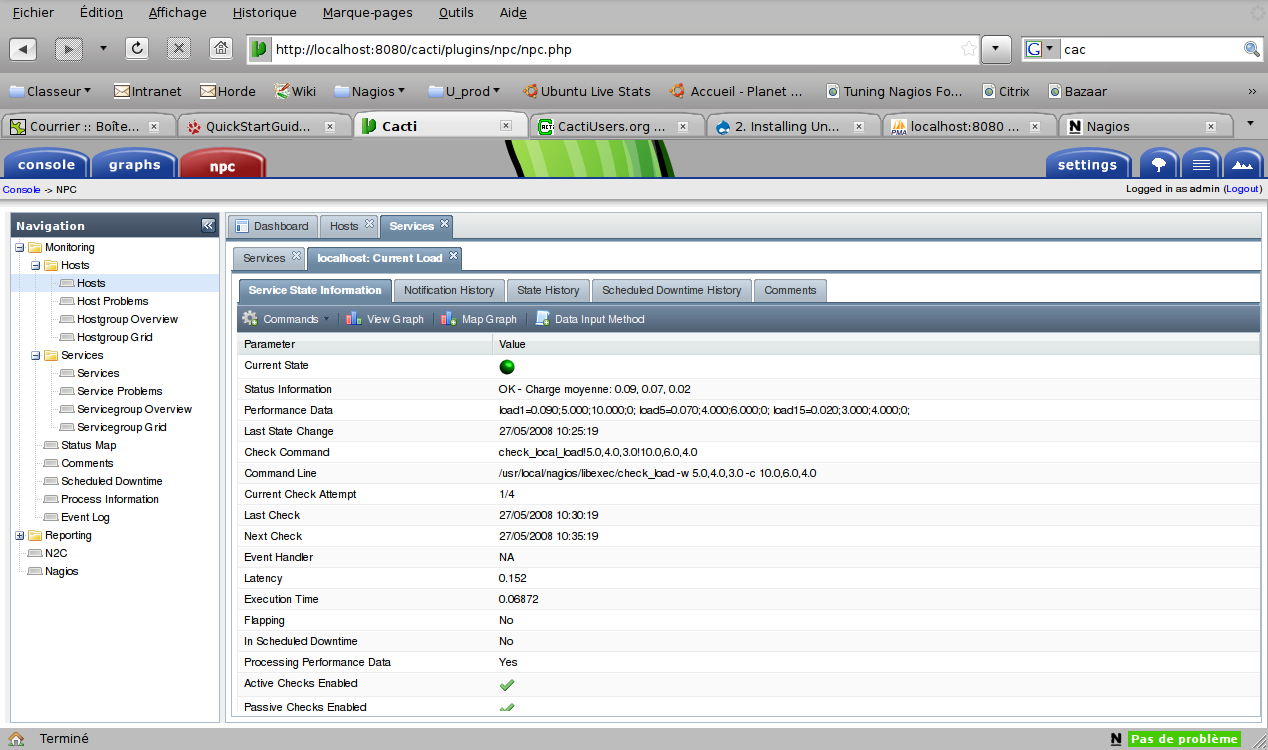Image resolution: width=1268 pixels, height=750 pixels.
Task: Close the localhost: Current Load tab
Action: coord(453,257)
